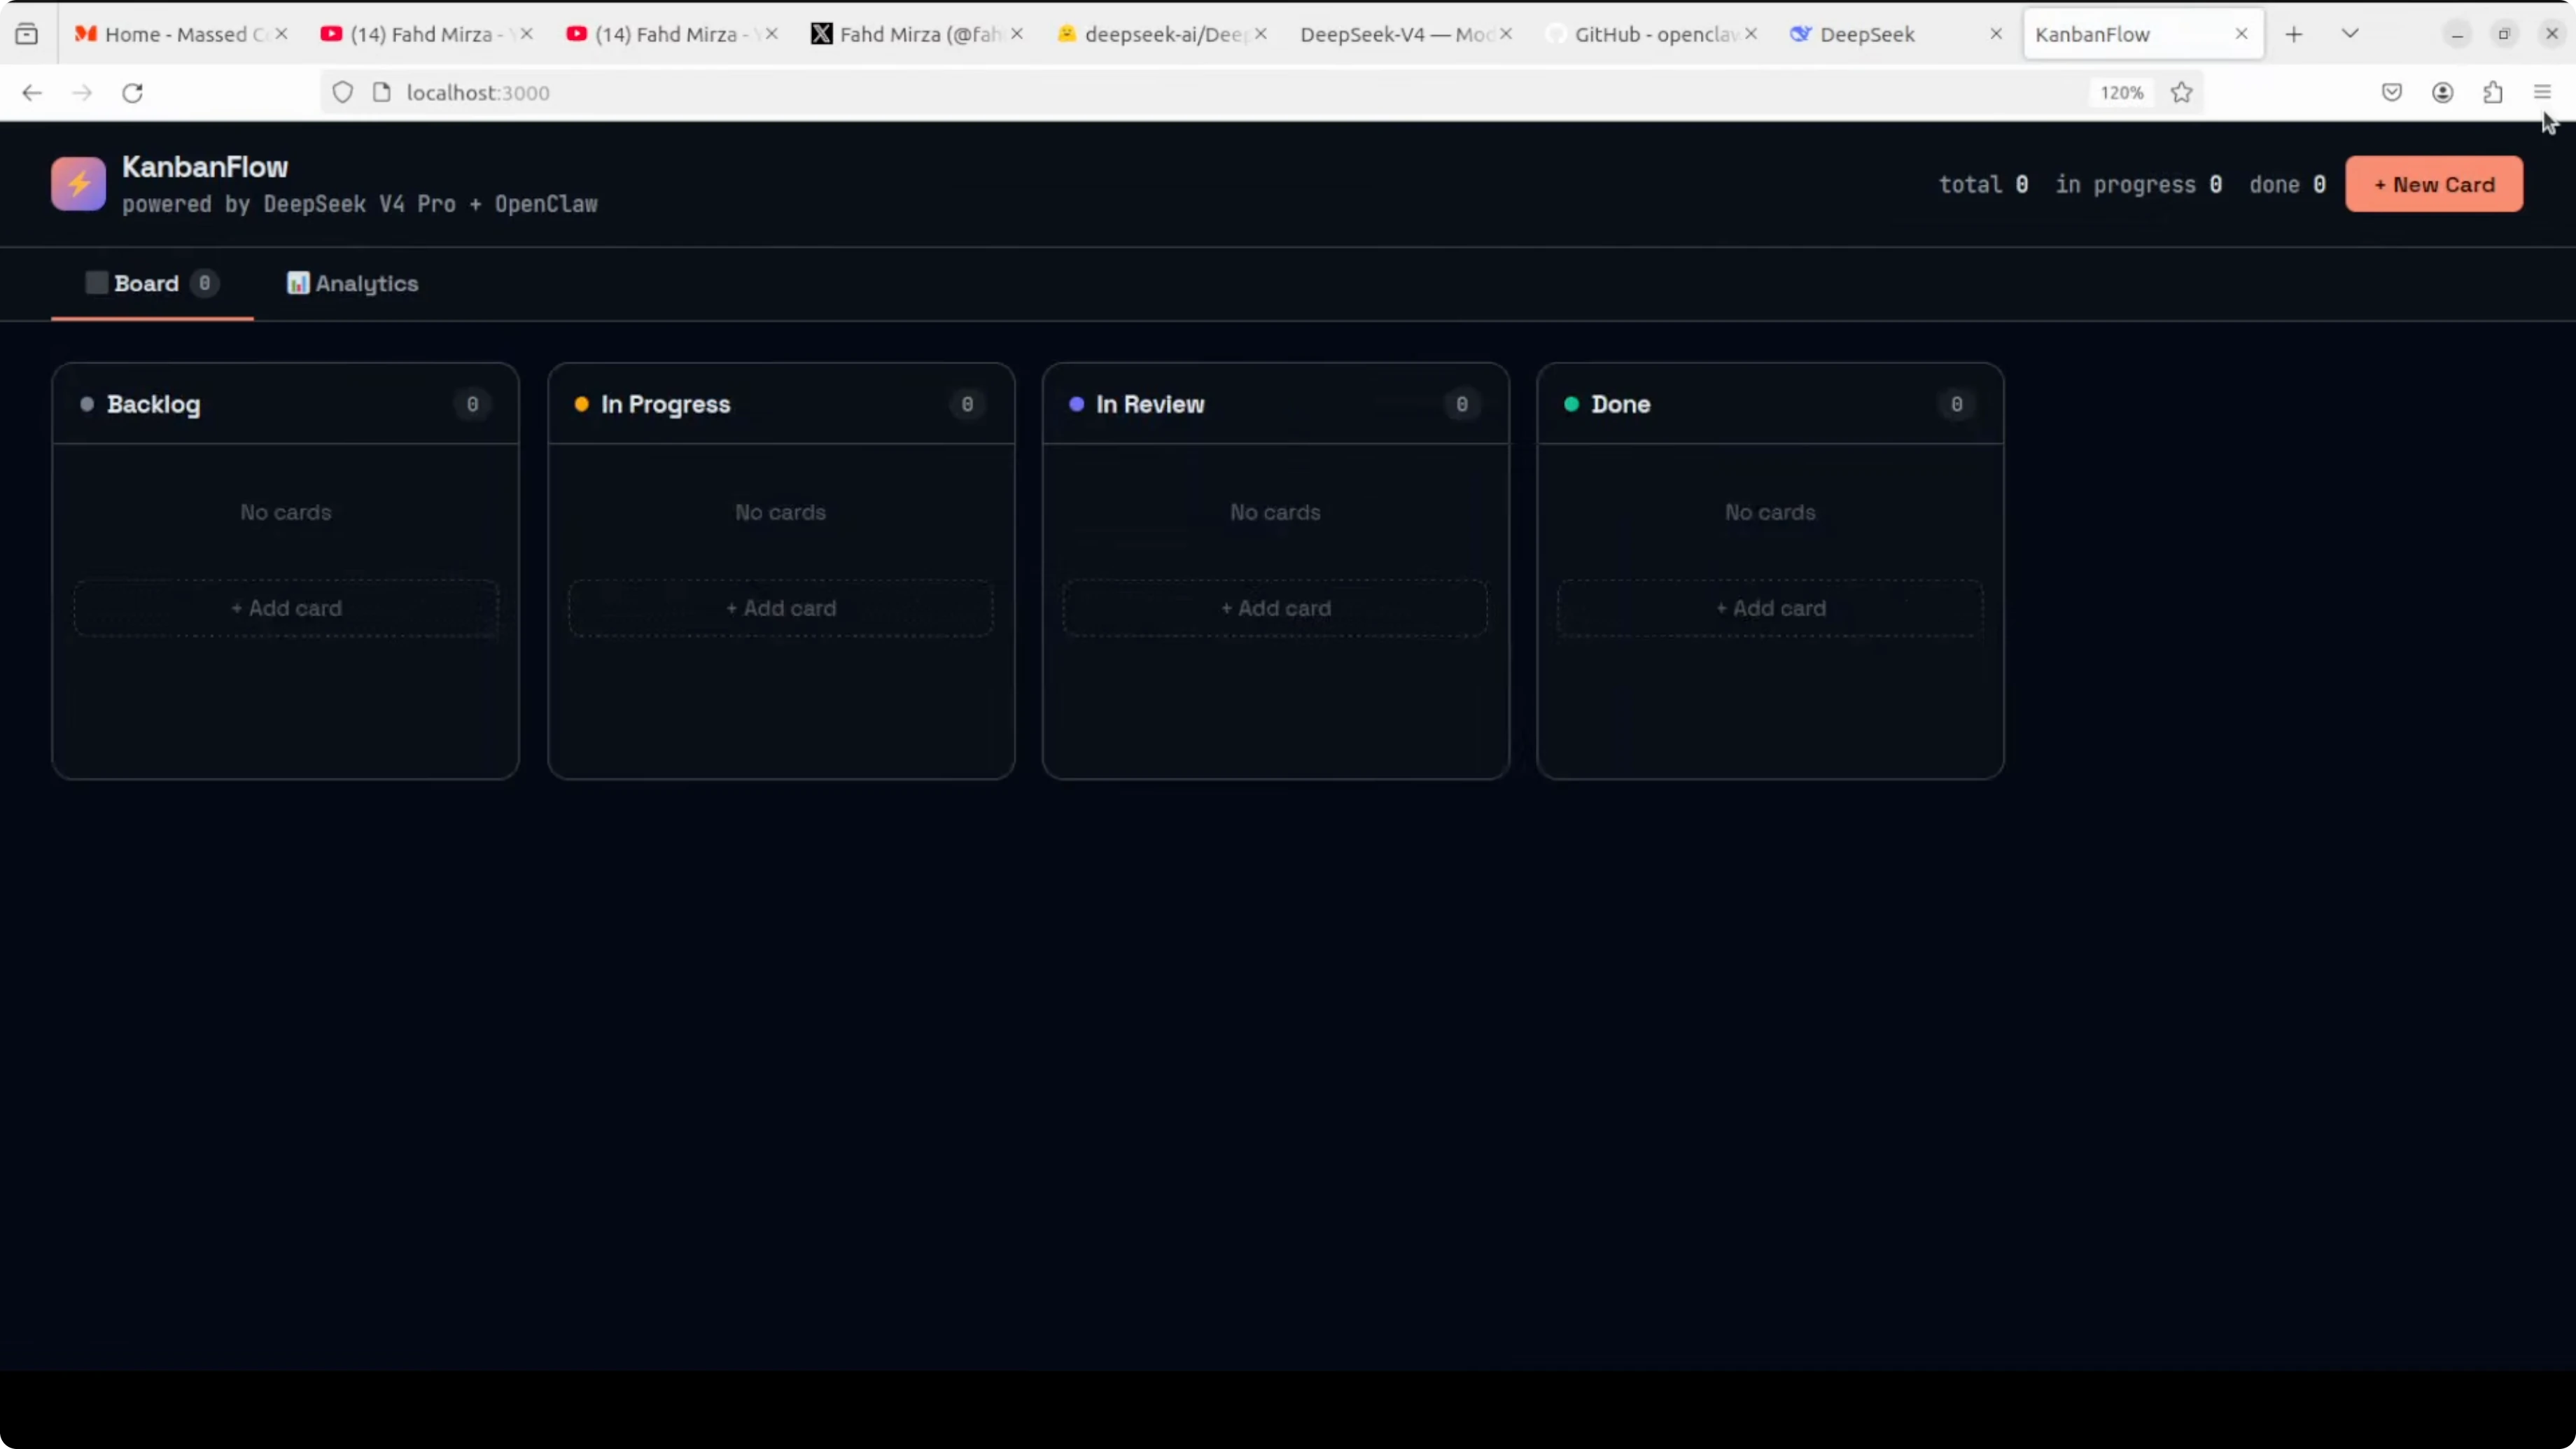Viewport: 2576px width, 1449px height.
Task: Go back using the back arrow
Action: pos(32,93)
